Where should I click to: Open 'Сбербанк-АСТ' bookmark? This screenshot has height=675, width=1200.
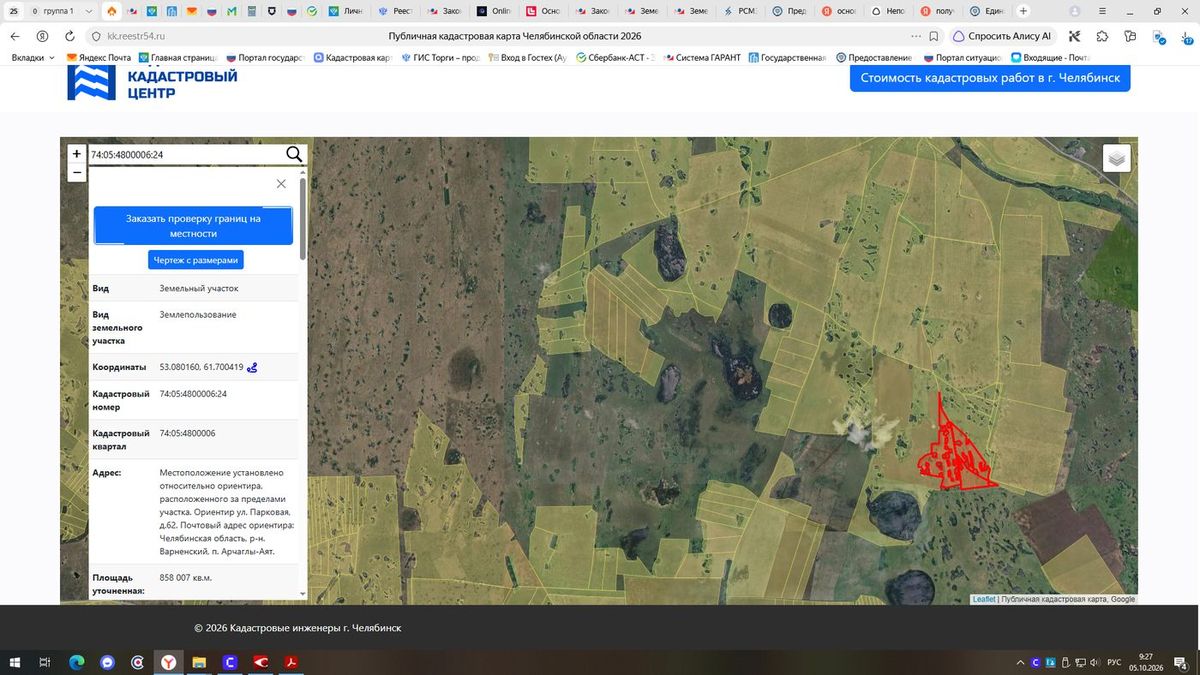point(614,58)
